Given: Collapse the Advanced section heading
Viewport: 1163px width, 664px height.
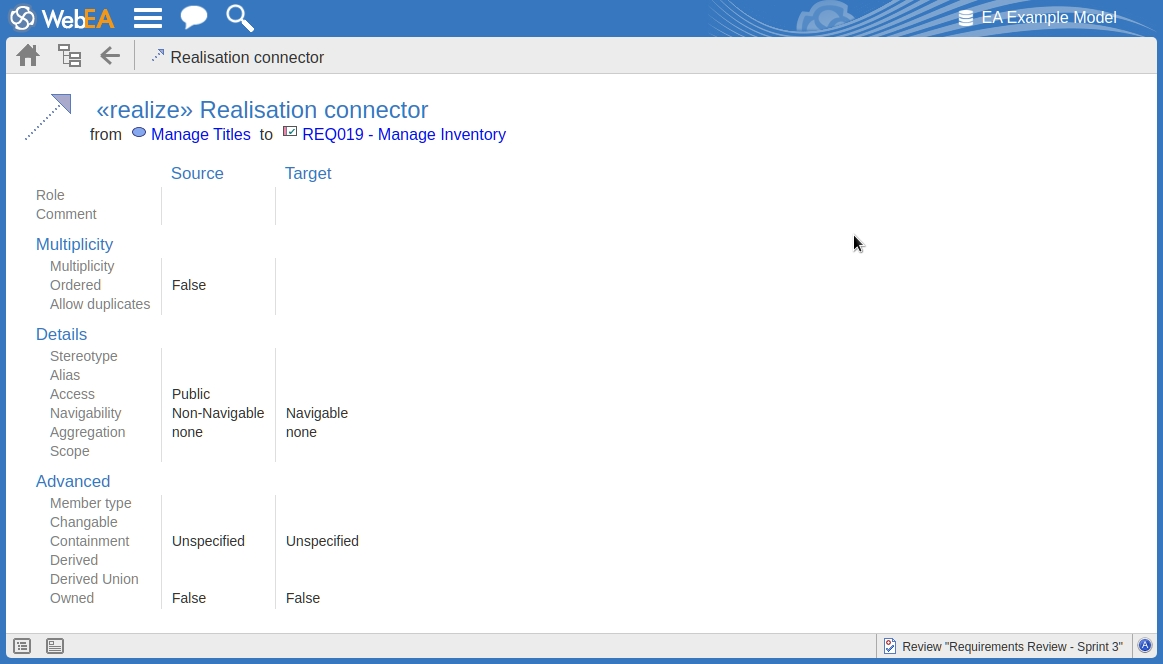Looking at the screenshot, I should (x=73, y=481).
